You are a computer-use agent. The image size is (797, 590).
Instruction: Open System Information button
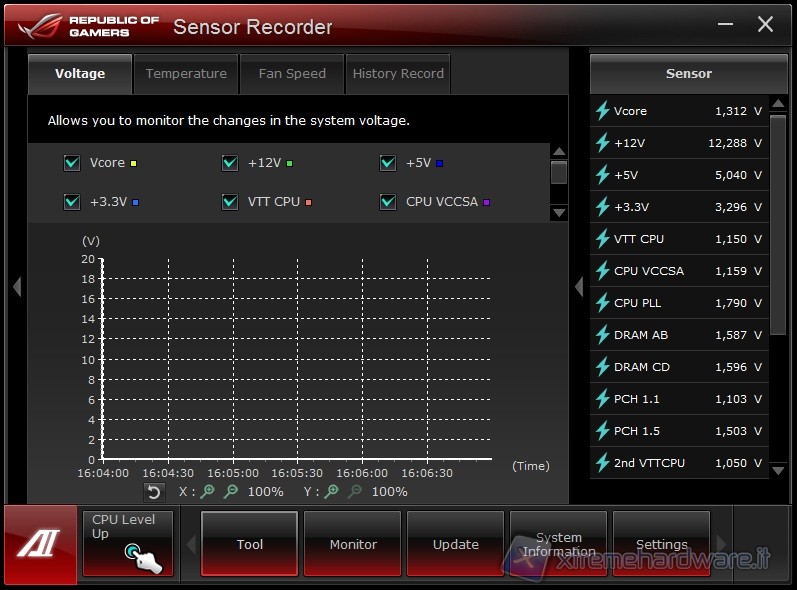558,544
